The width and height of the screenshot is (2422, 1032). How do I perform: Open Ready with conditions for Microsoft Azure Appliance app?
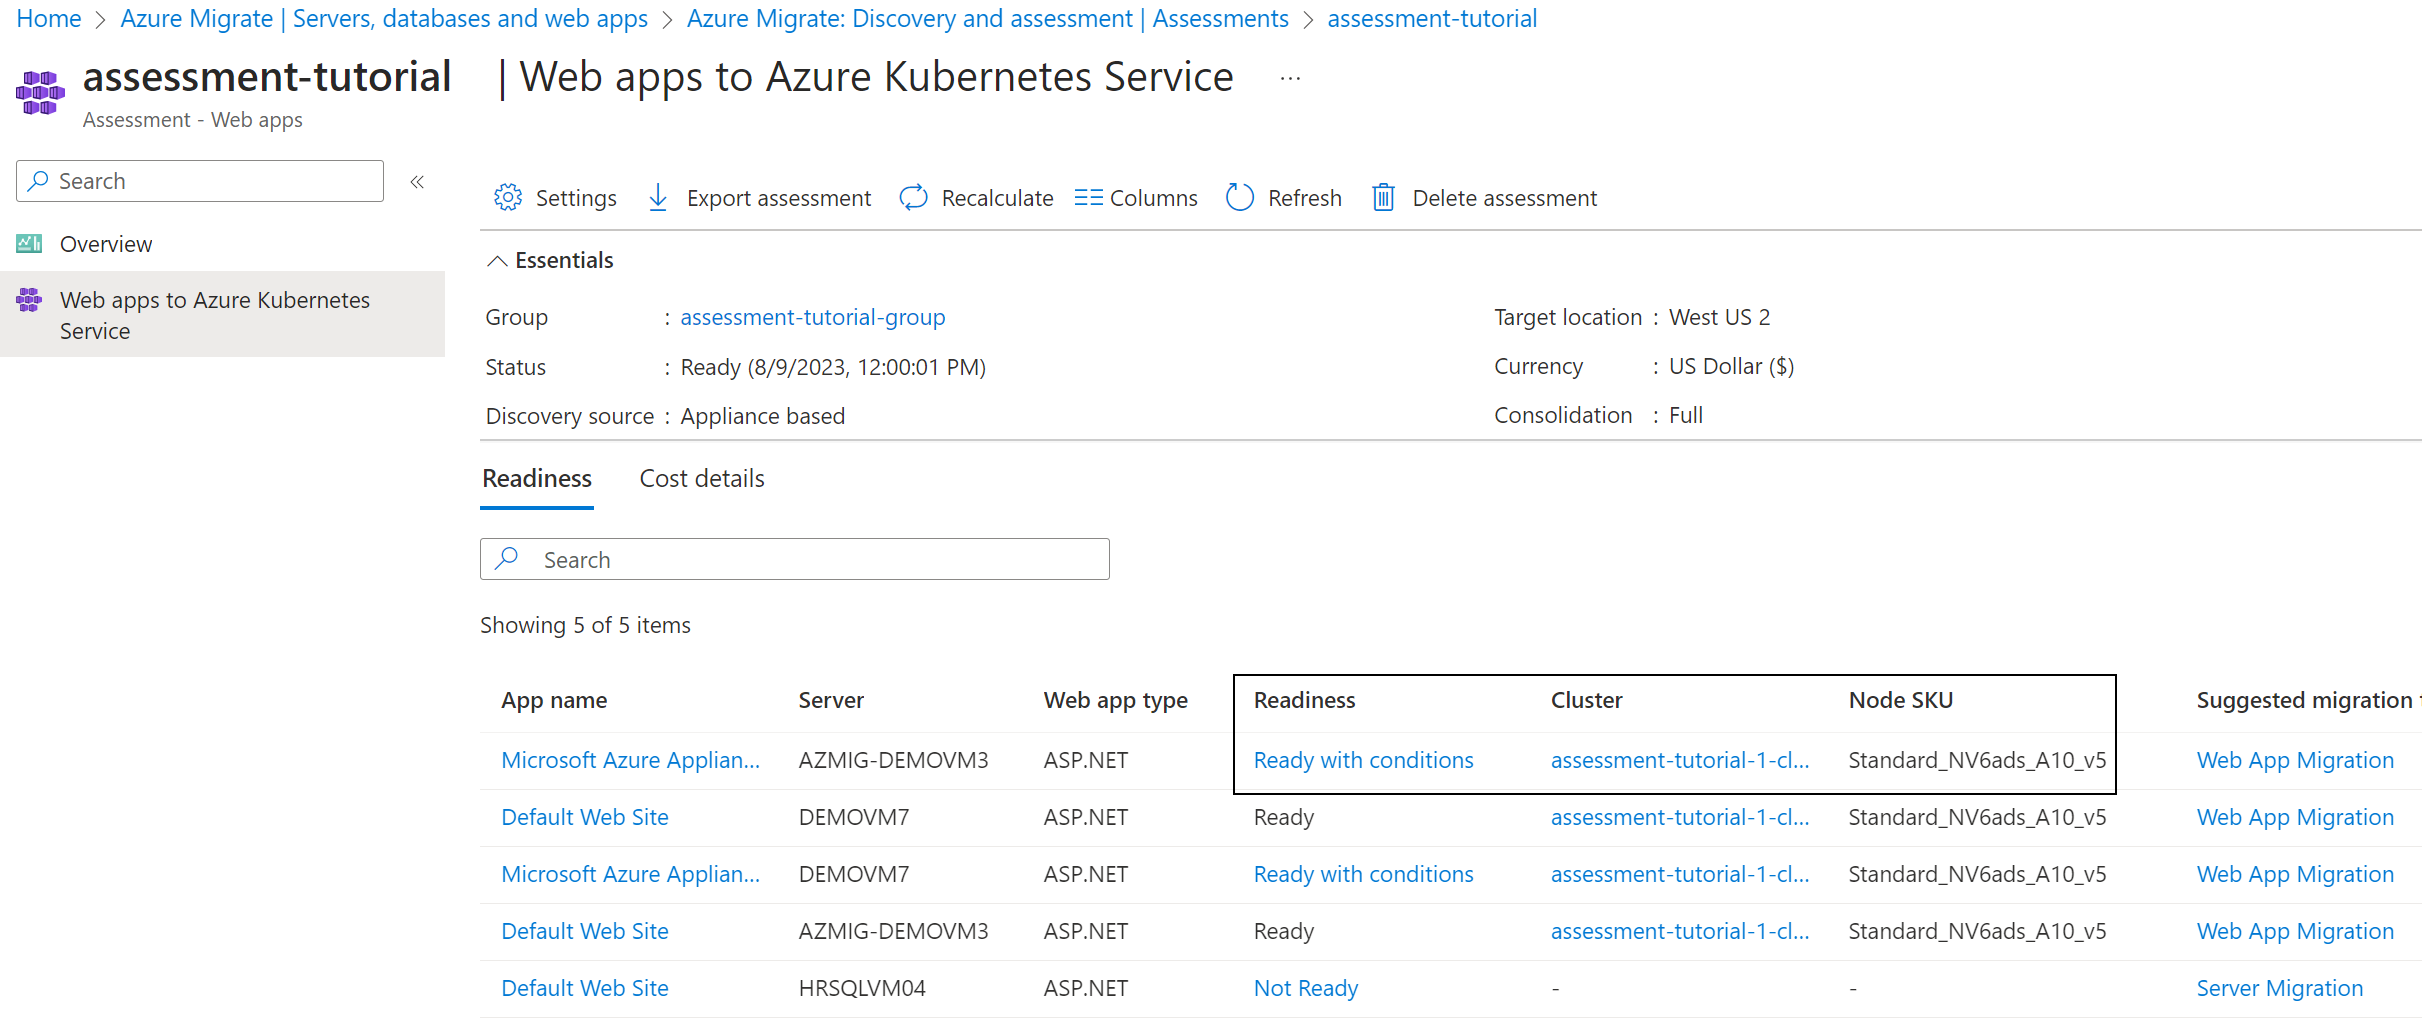coord(1363,760)
